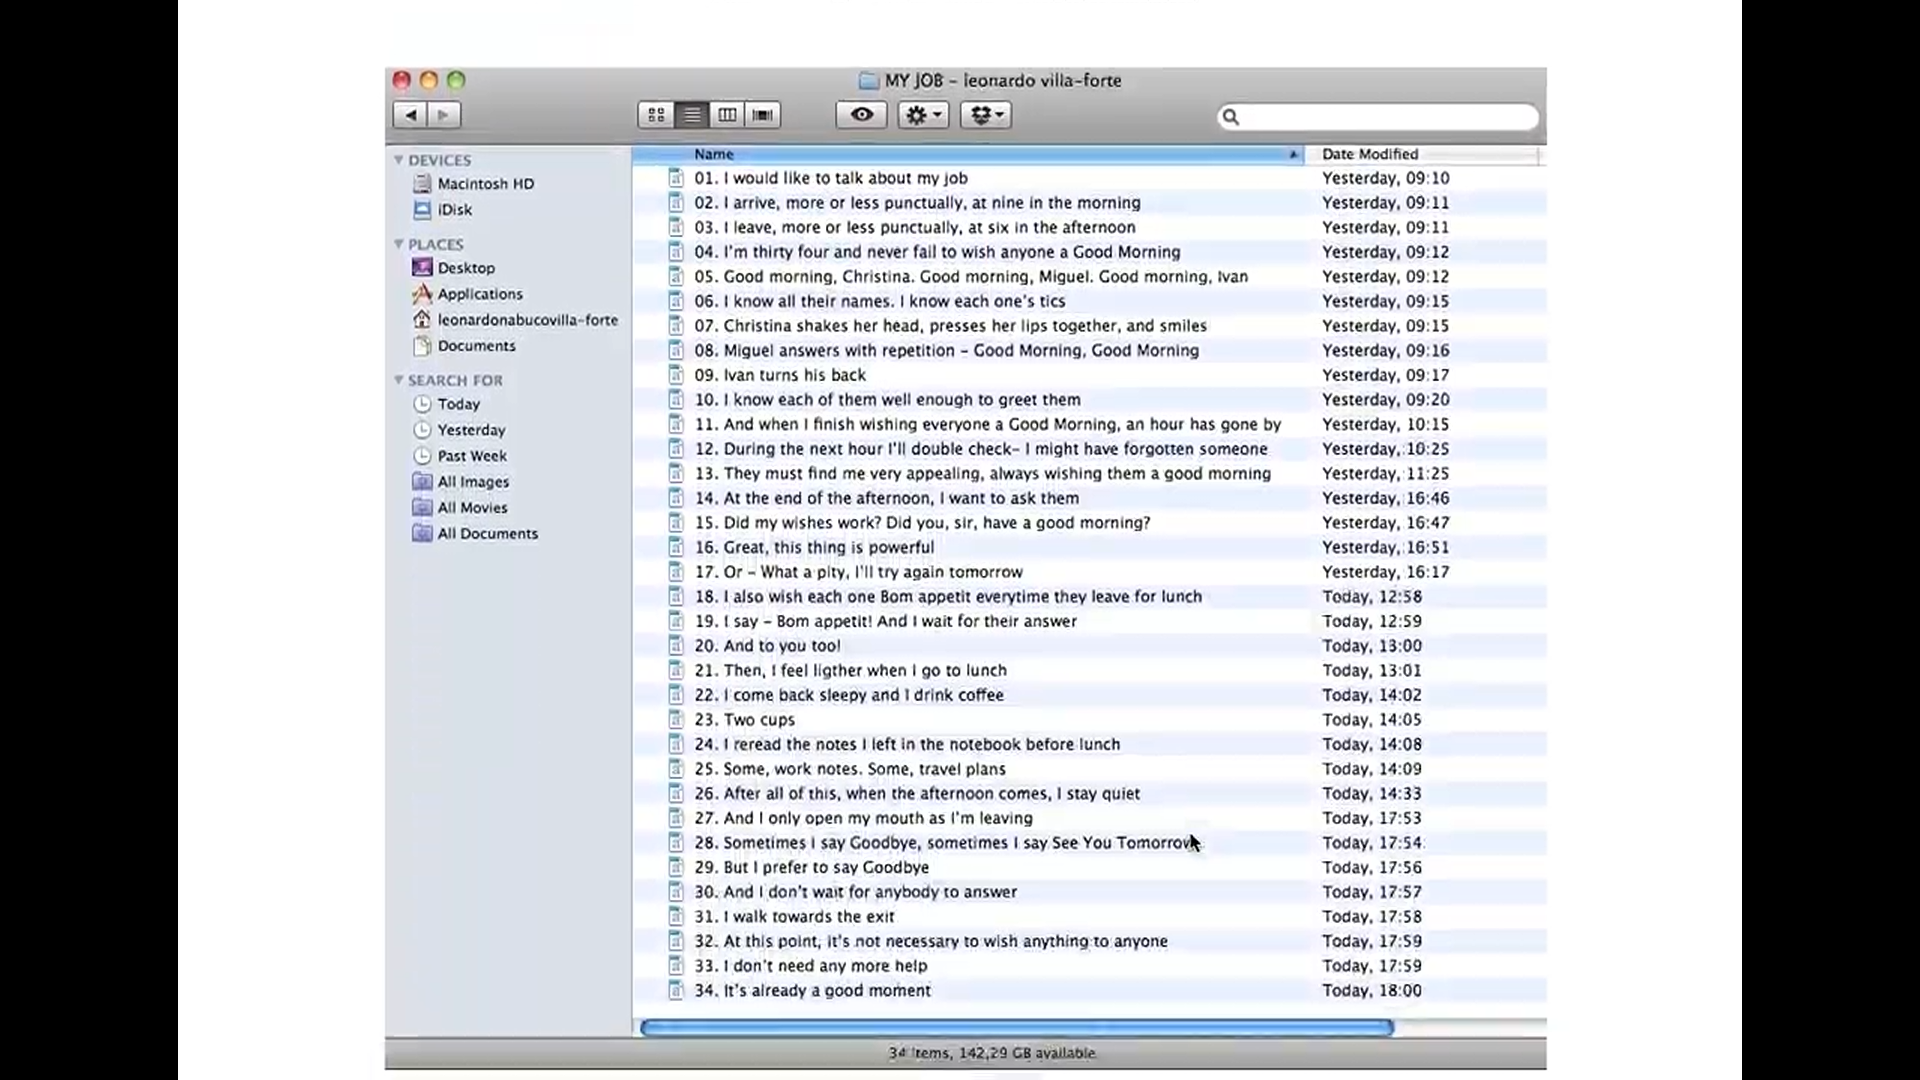Open the Applications folder in sidebar
Screen dimensions: 1920x1080
479,294
